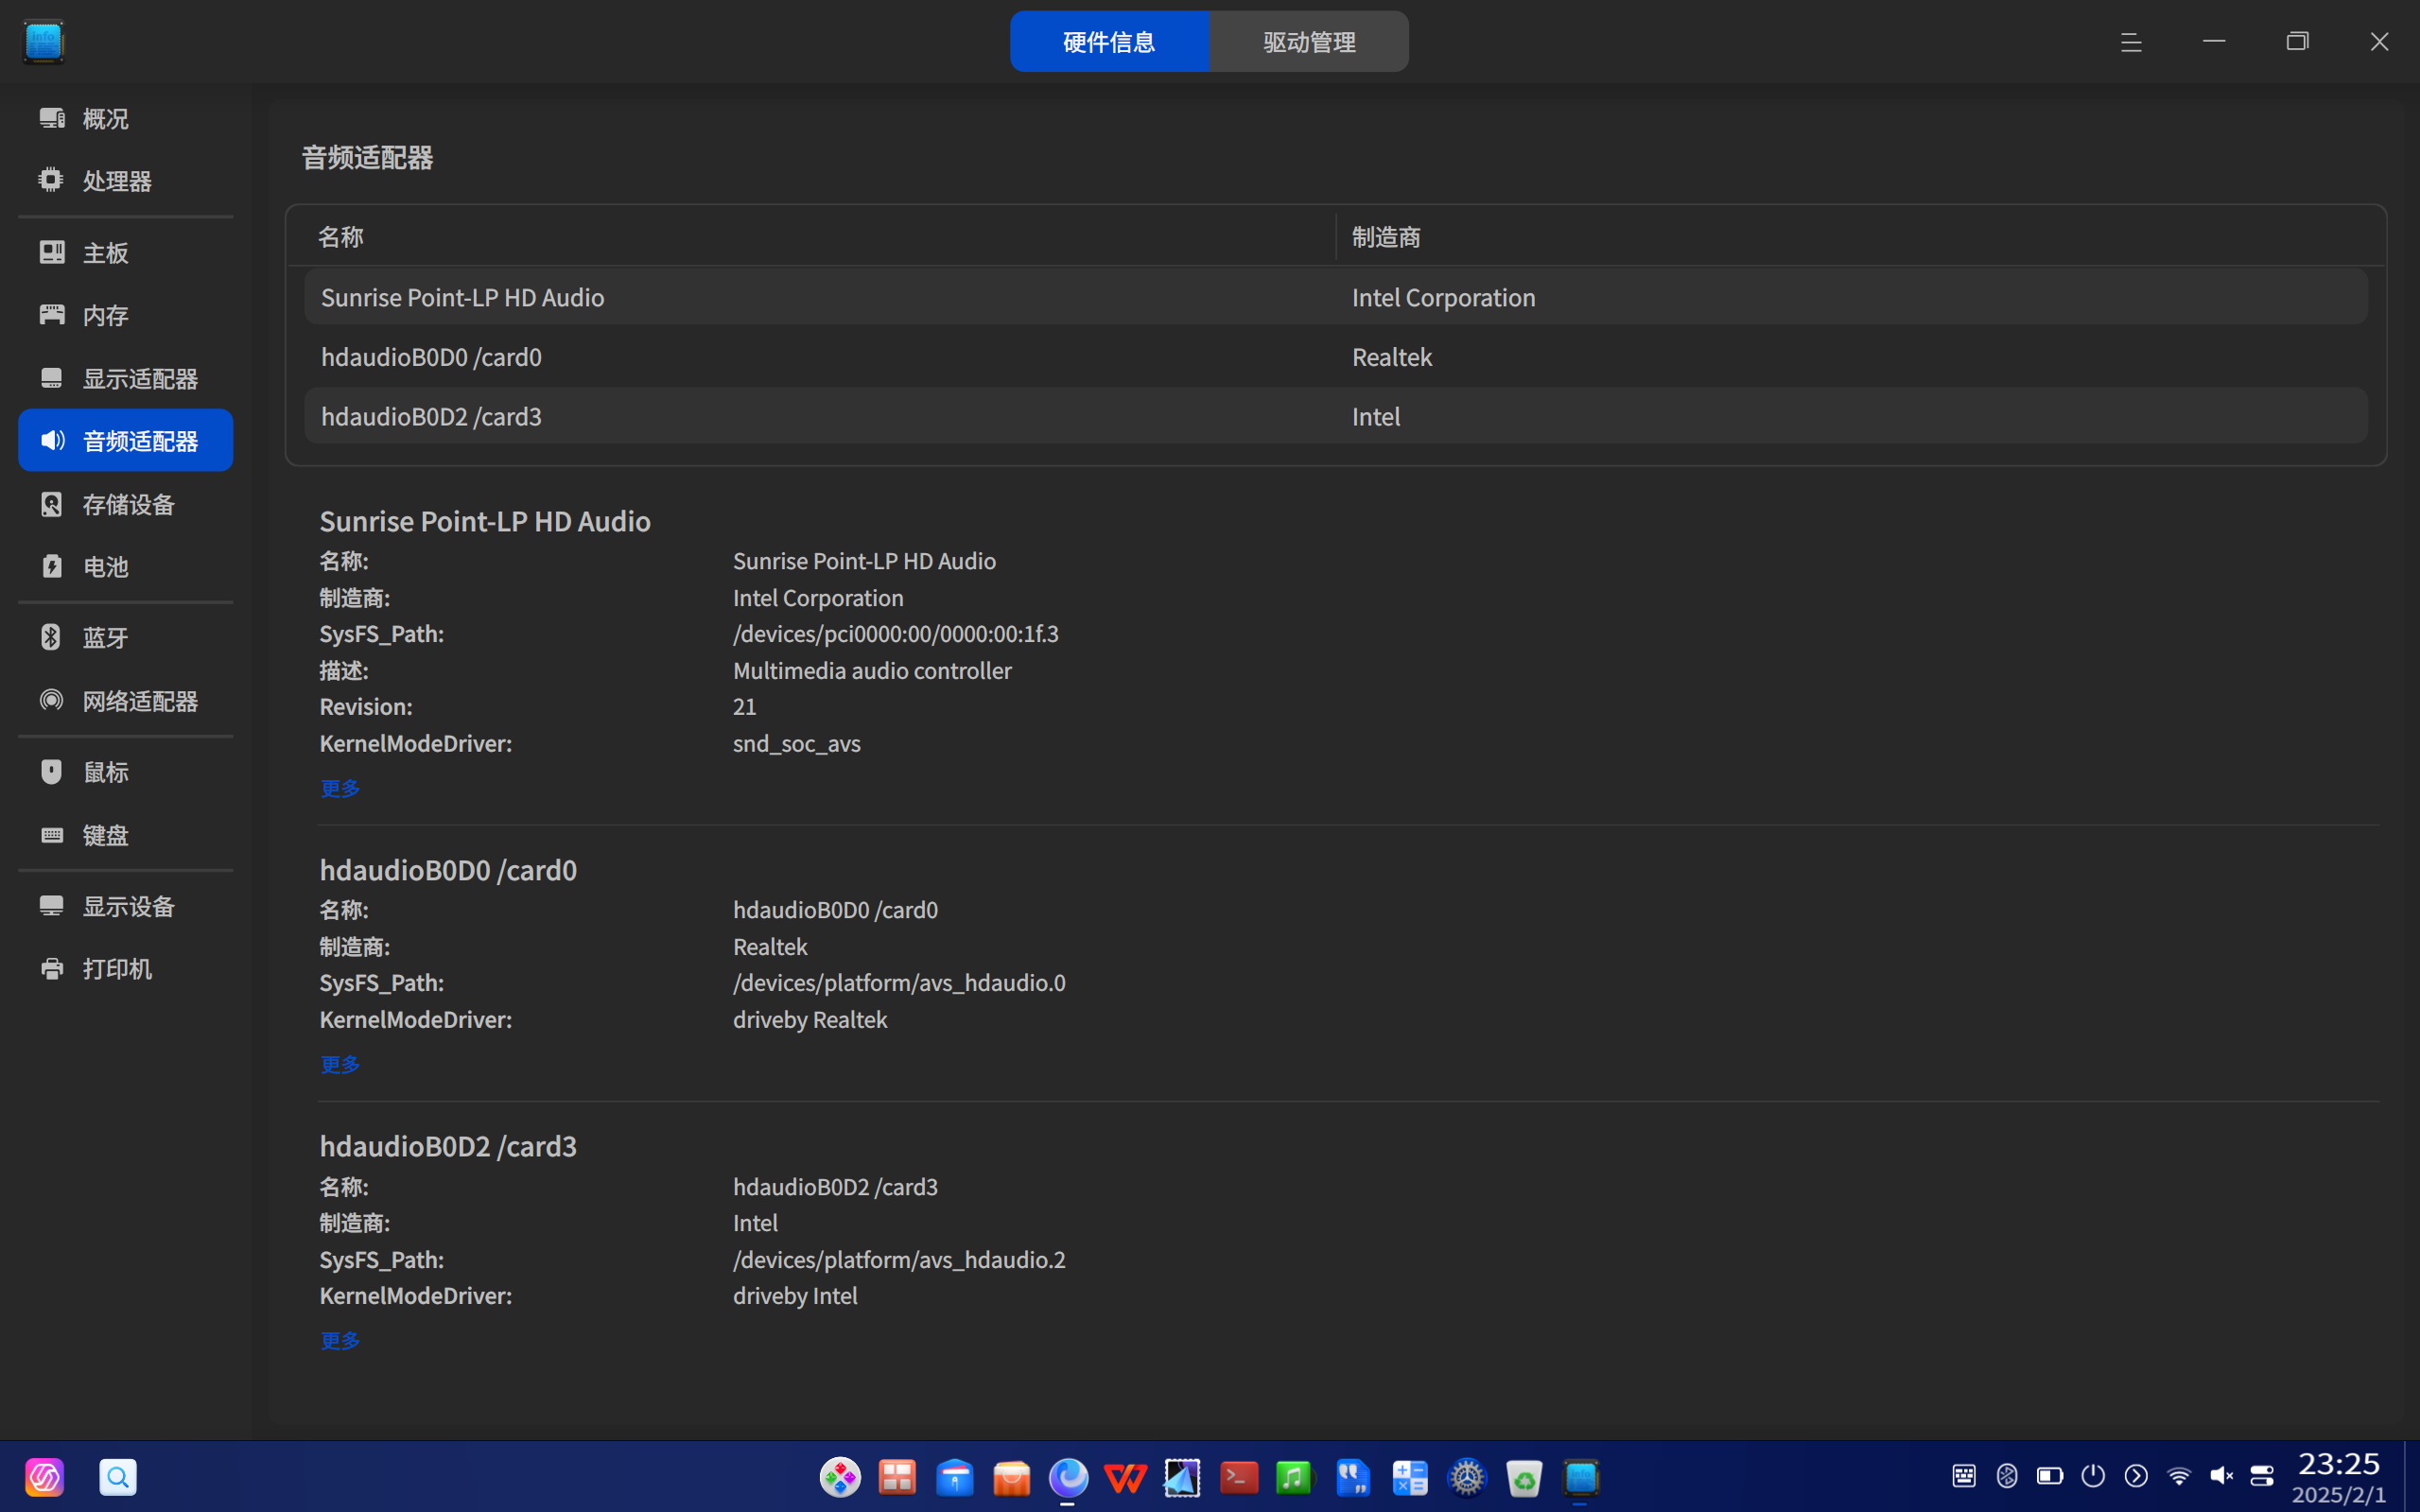Select 网络适配器 network adapters
Image resolution: width=2420 pixels, height=1512 pixels.
(x=125, y=701)
